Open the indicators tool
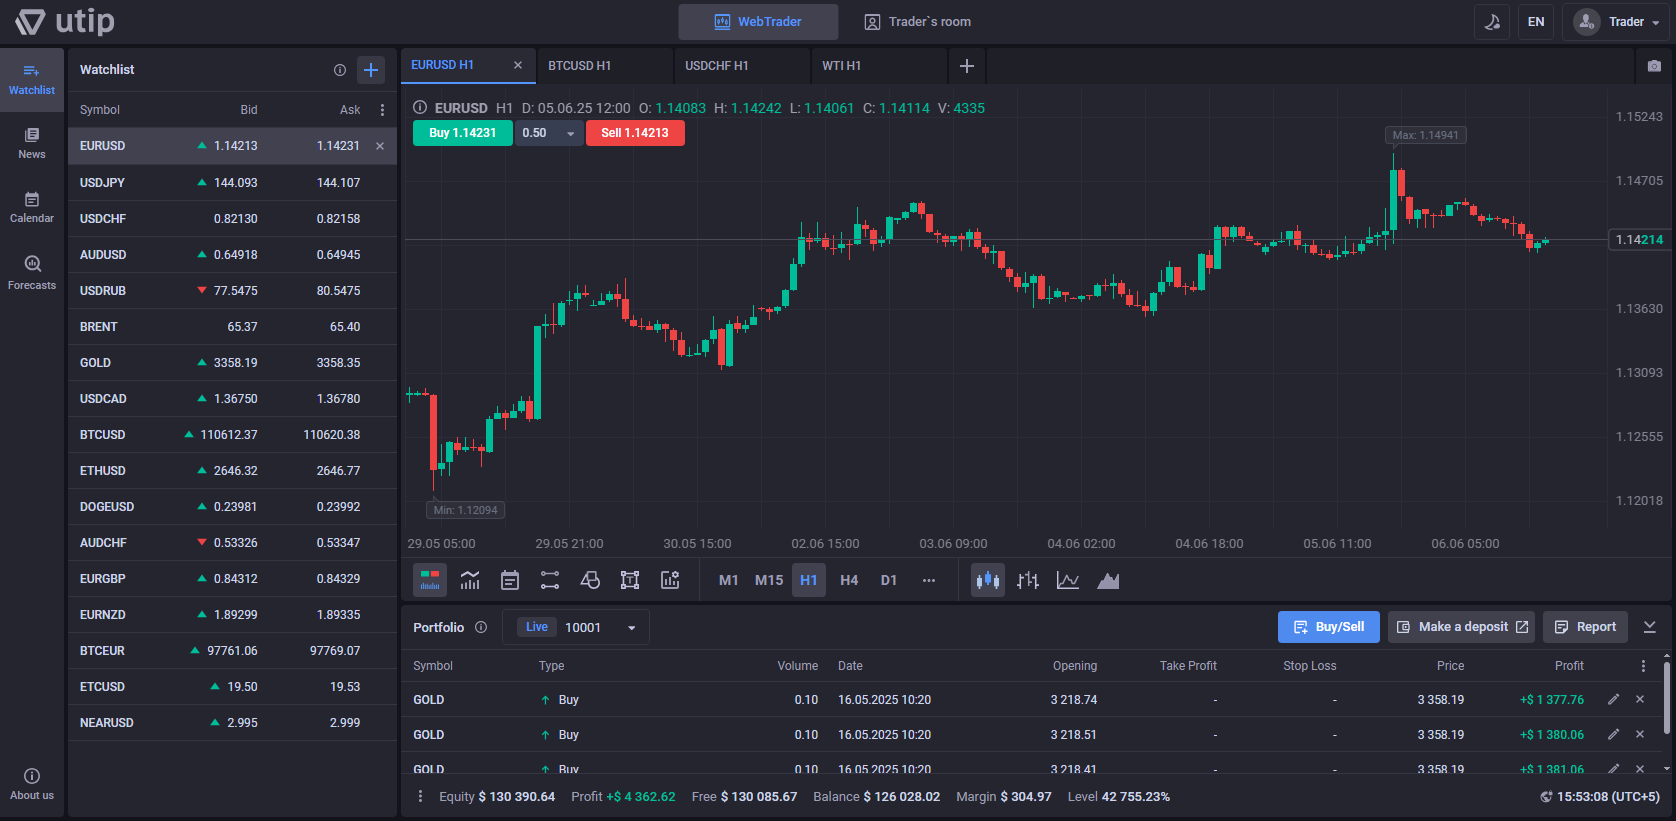 pyautogui.click(x=470, y=580)
